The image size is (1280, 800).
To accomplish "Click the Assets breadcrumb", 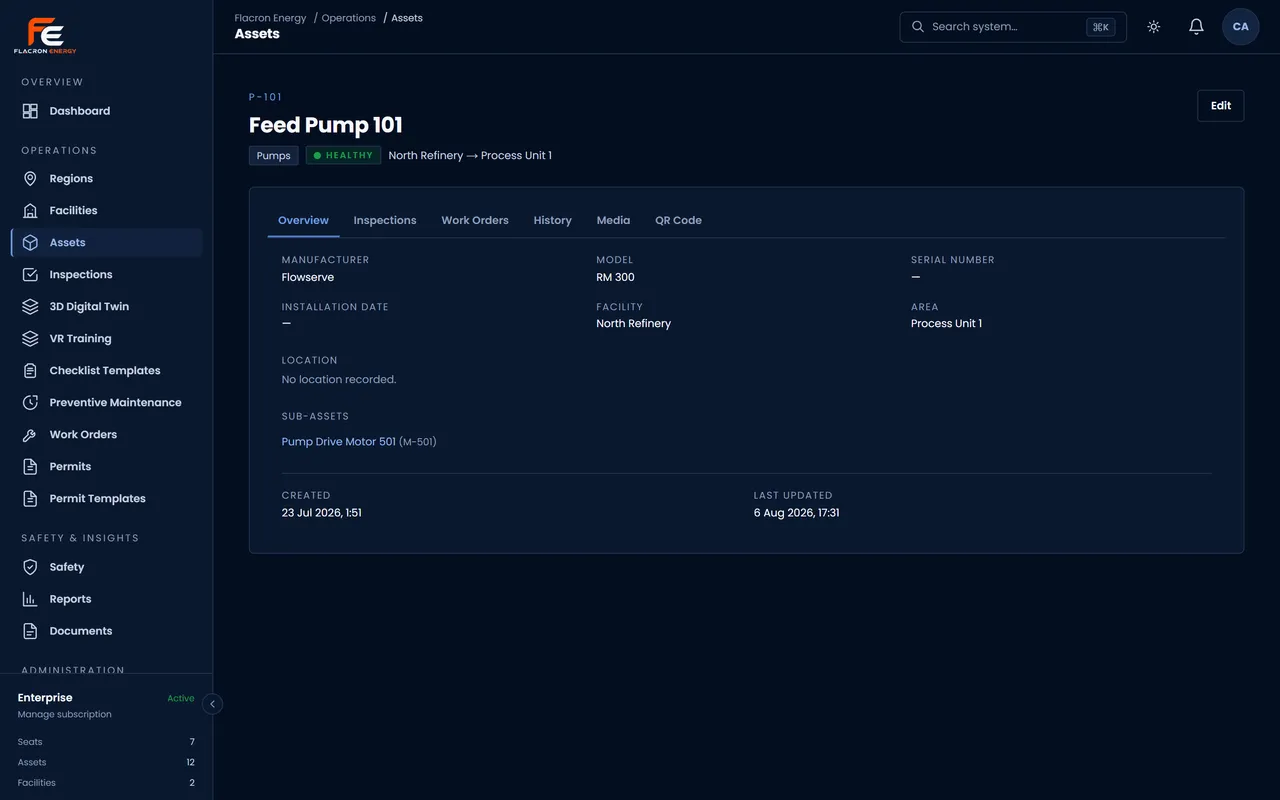I will (407, 18).
